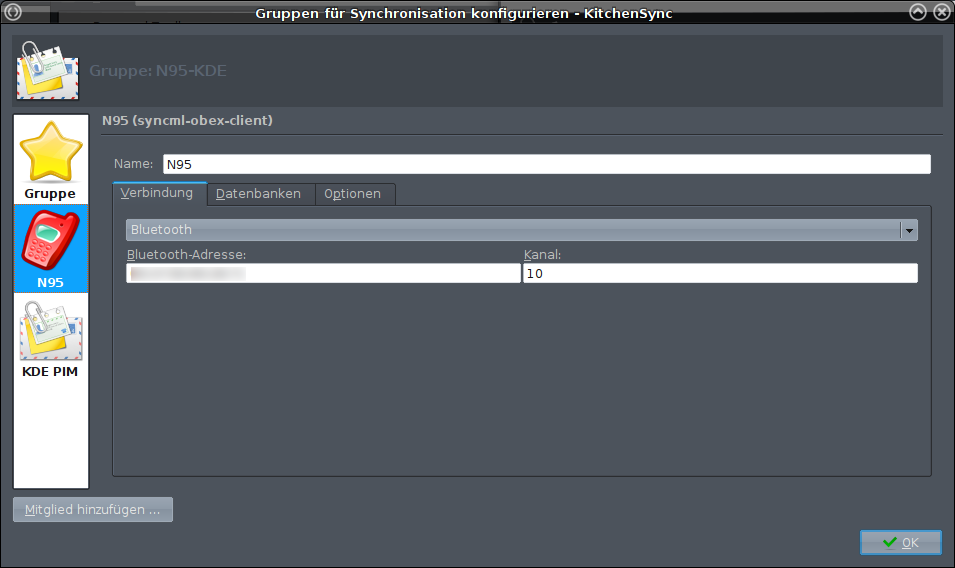Open the window menu icon in title bar
Screen dimensions: 955x568
tap(13, 13)
